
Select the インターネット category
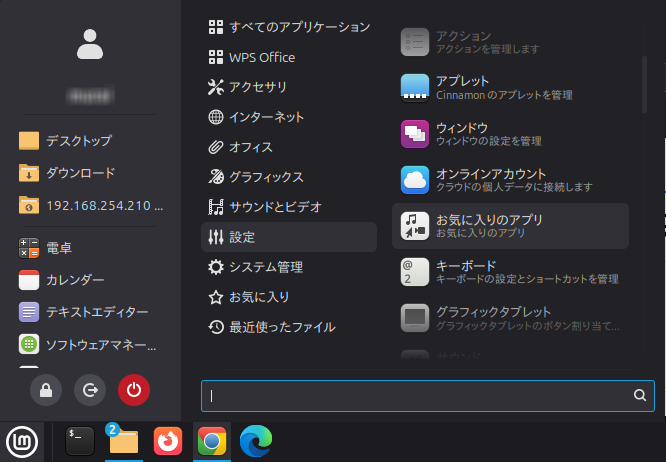[x=266, y=117]
